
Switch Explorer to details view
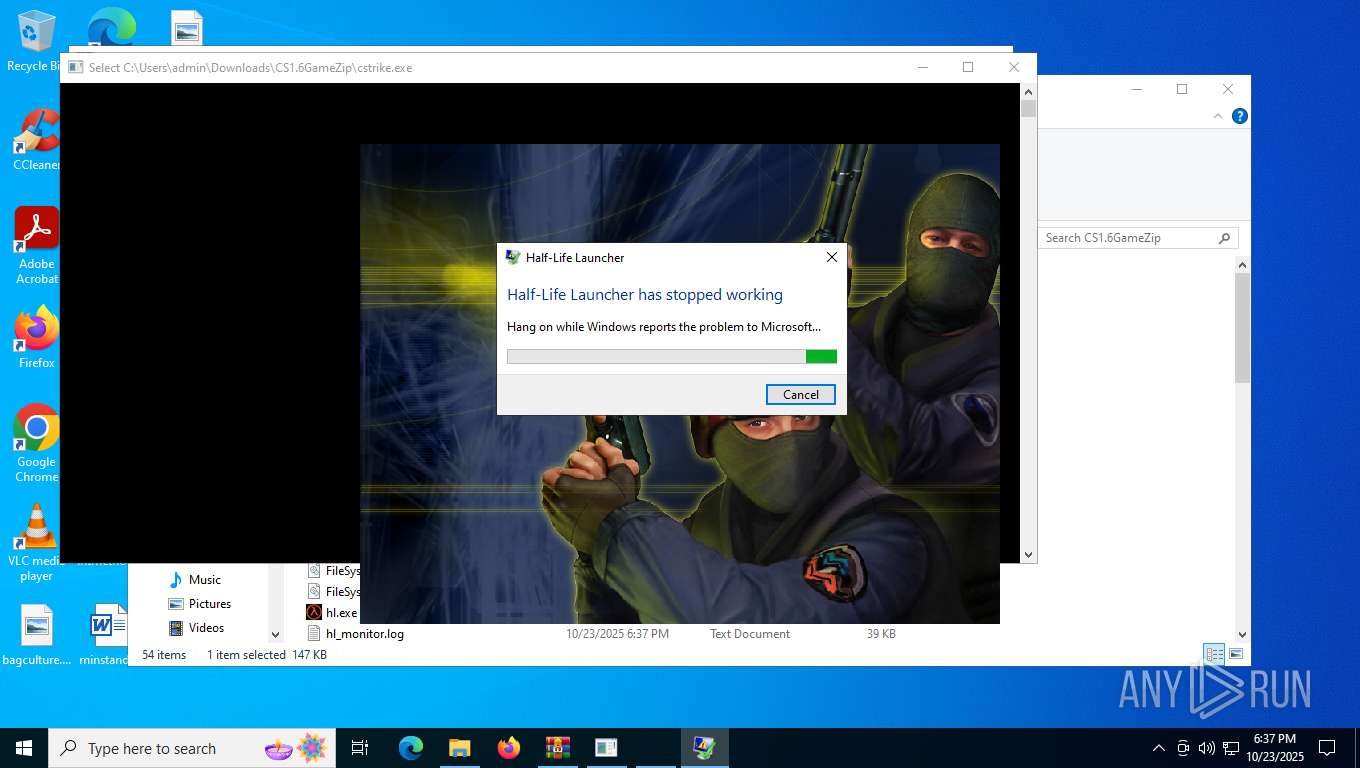(x=1214, y=654)
